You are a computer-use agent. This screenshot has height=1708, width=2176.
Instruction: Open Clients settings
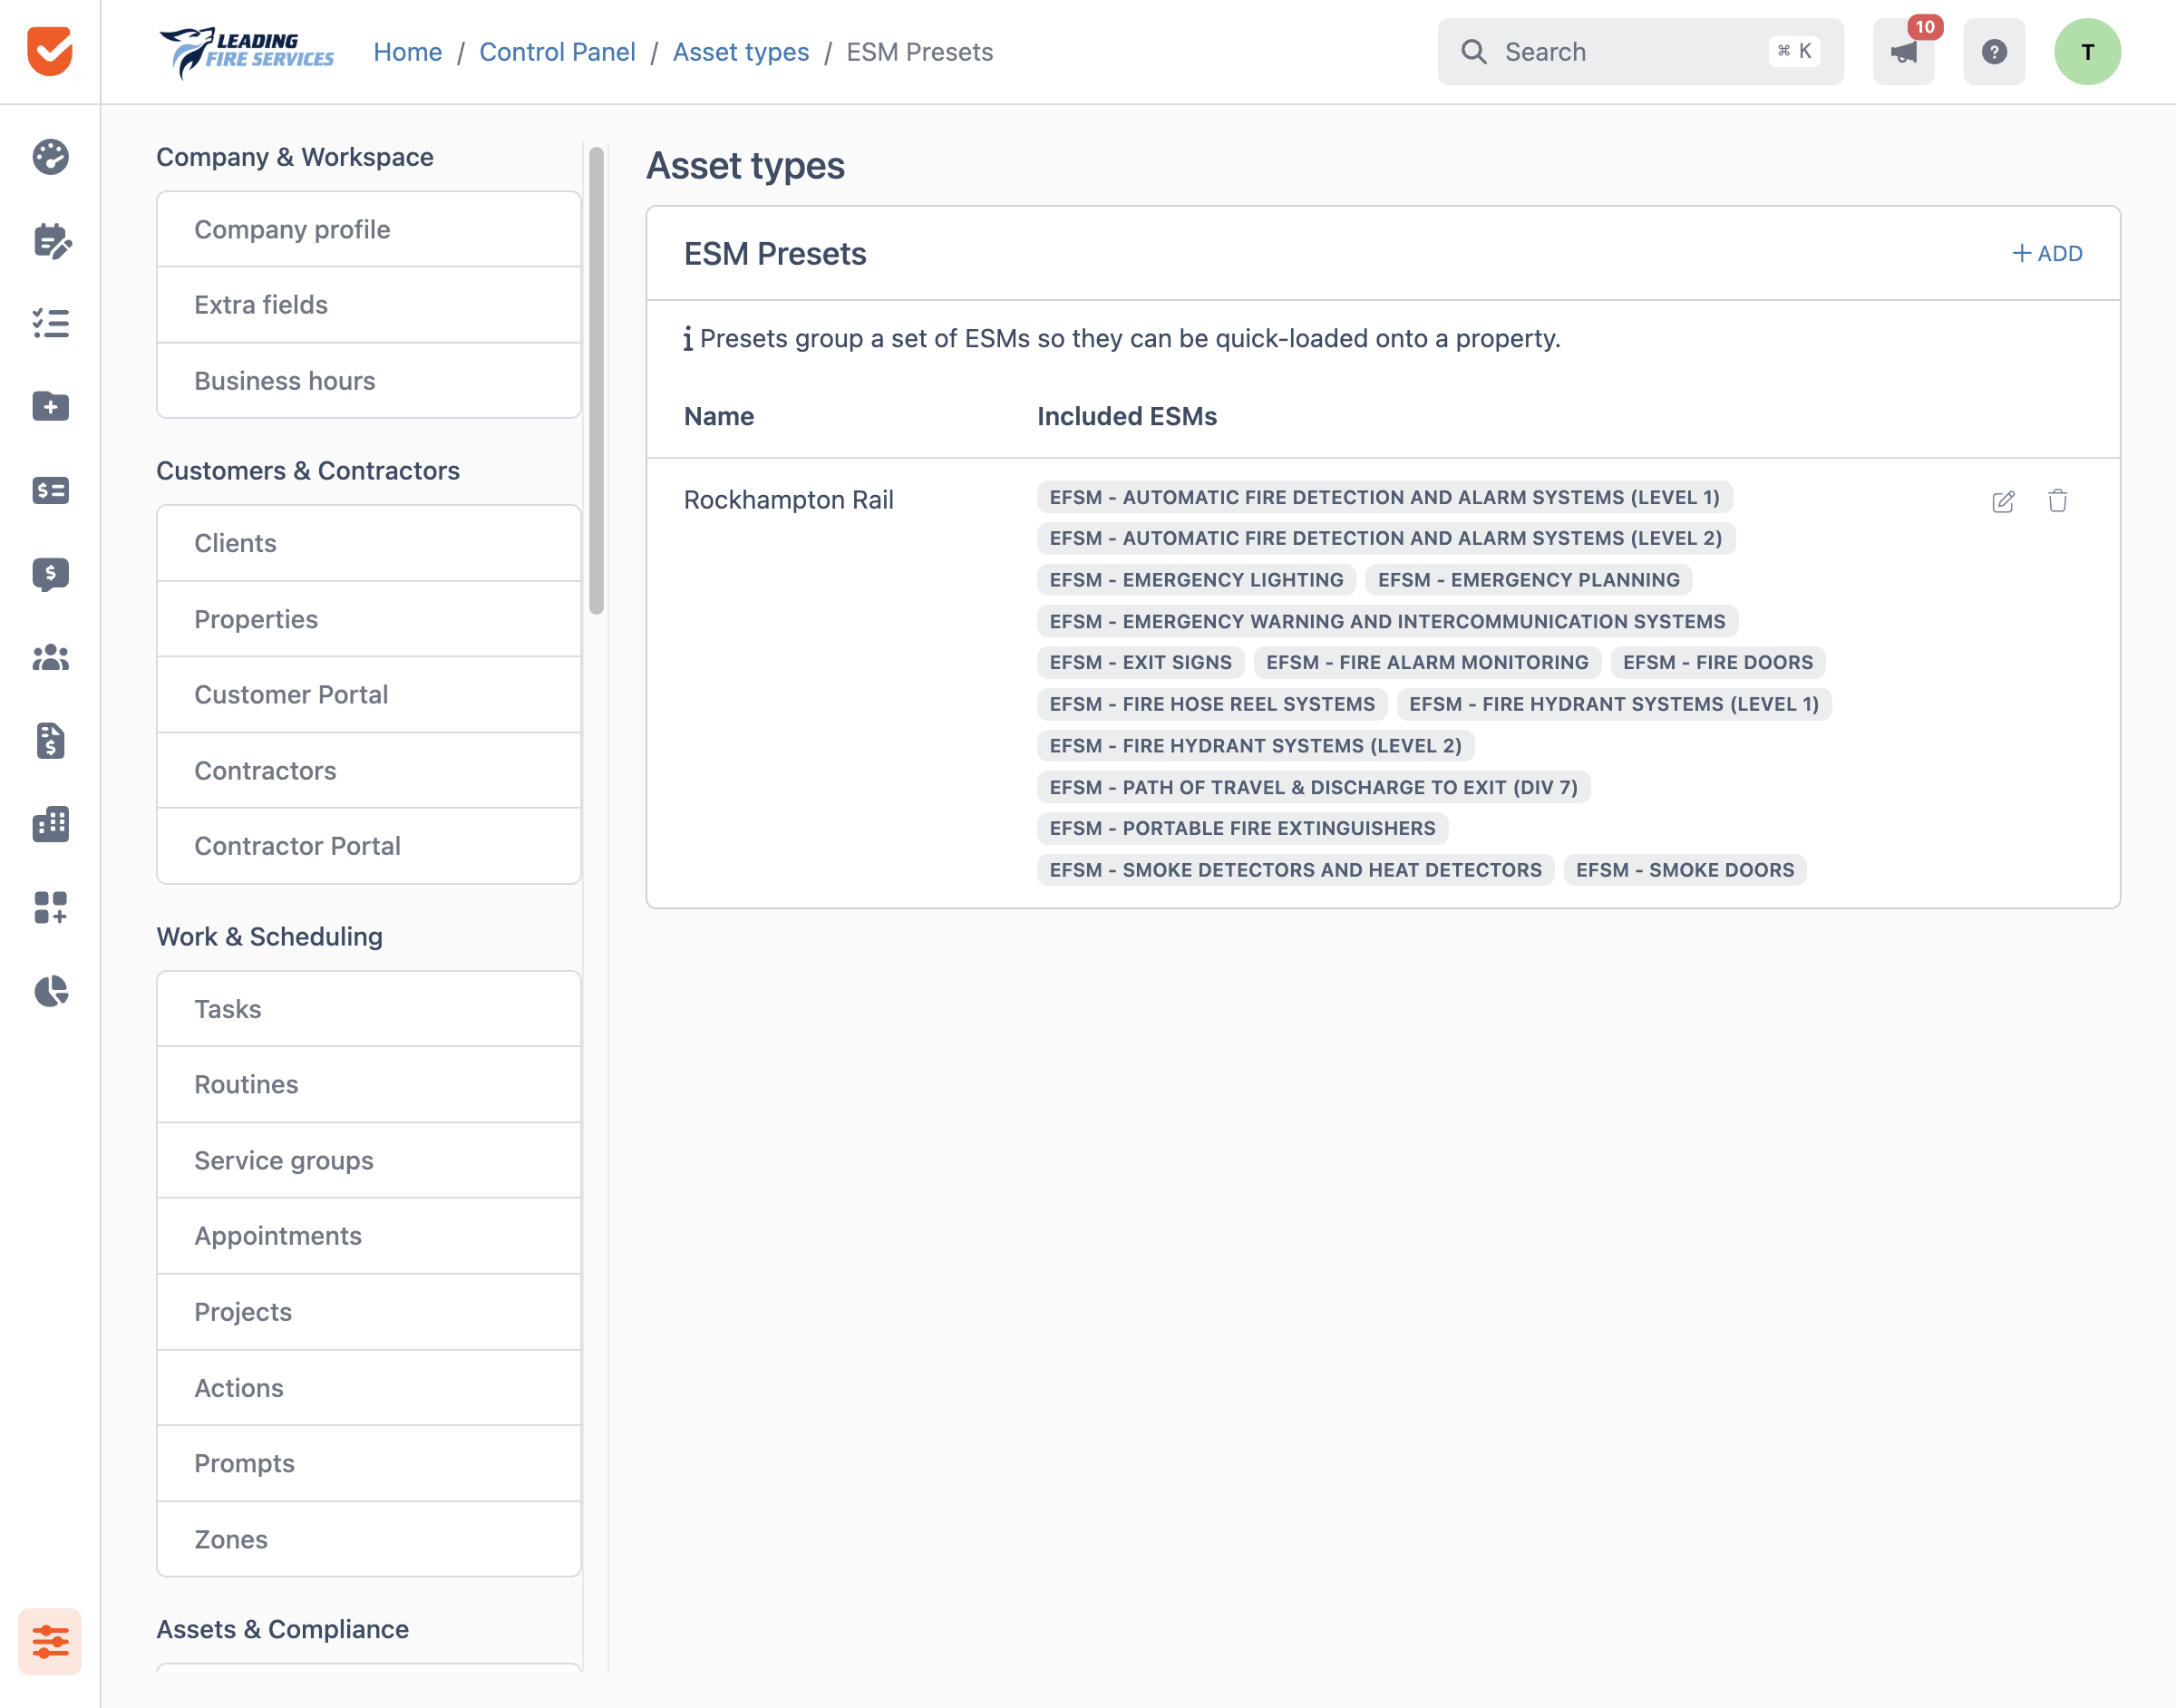coord(368,542)
